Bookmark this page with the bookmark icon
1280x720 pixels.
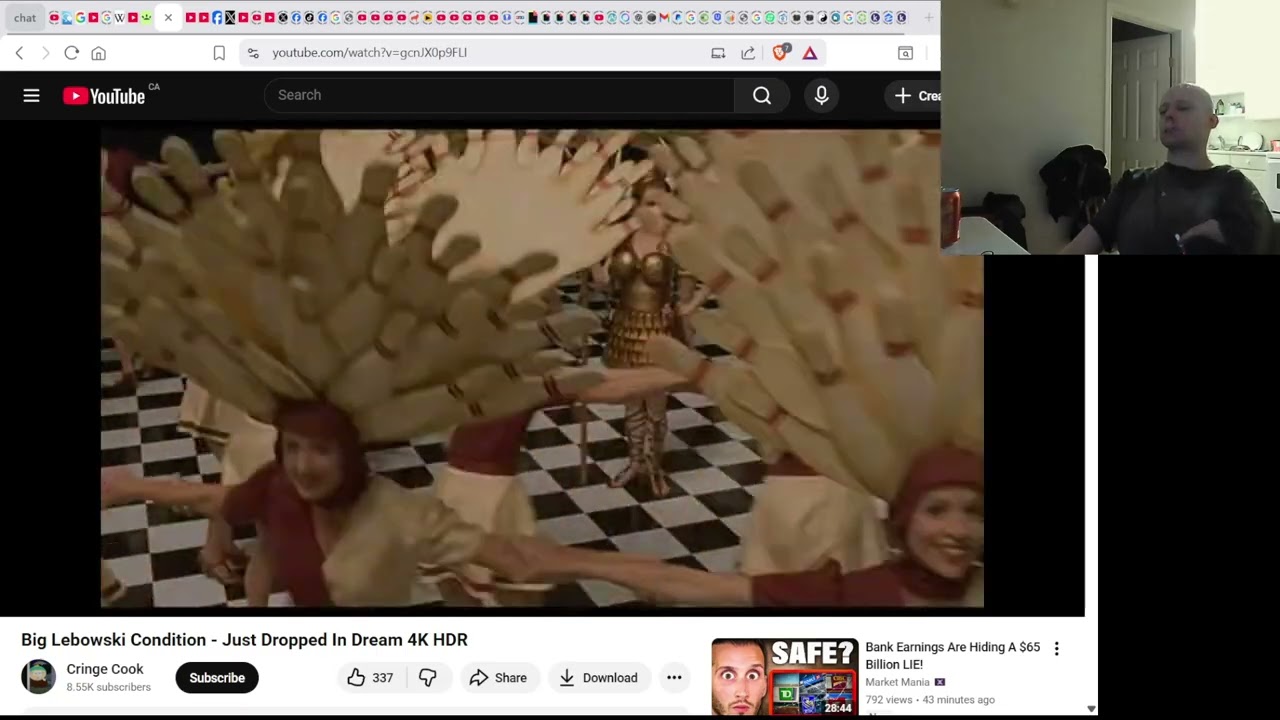(x=219, y=53)
